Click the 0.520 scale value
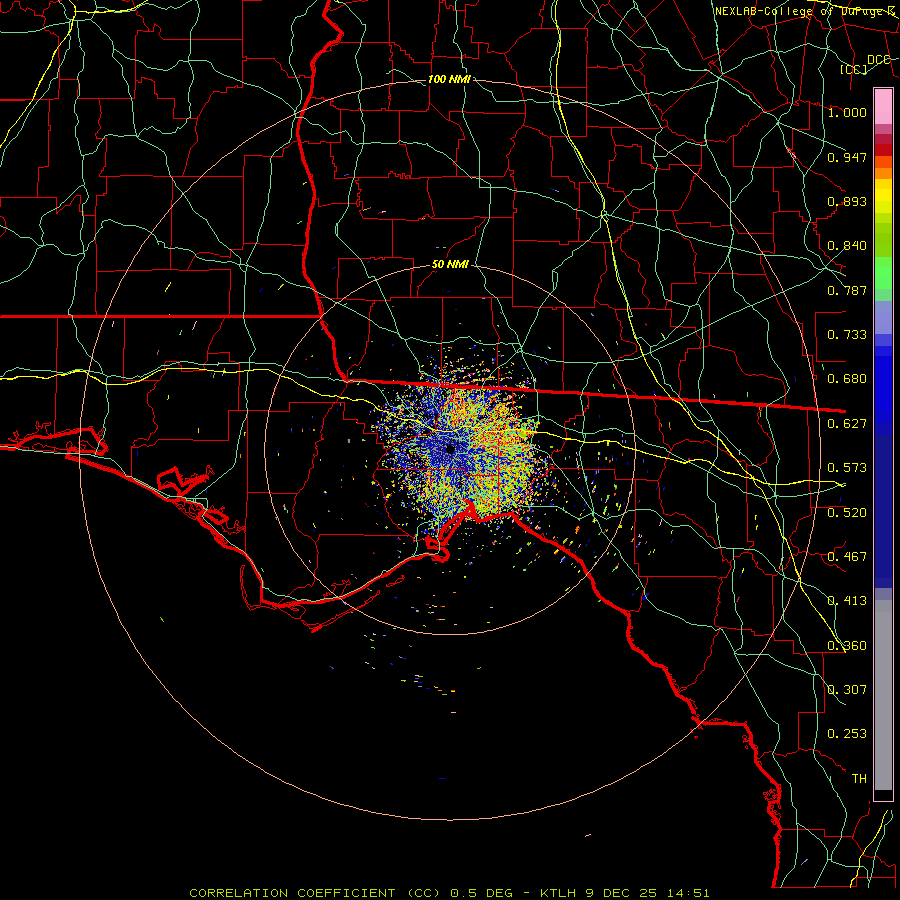This screenshot has height=900, width=900. 847,513
